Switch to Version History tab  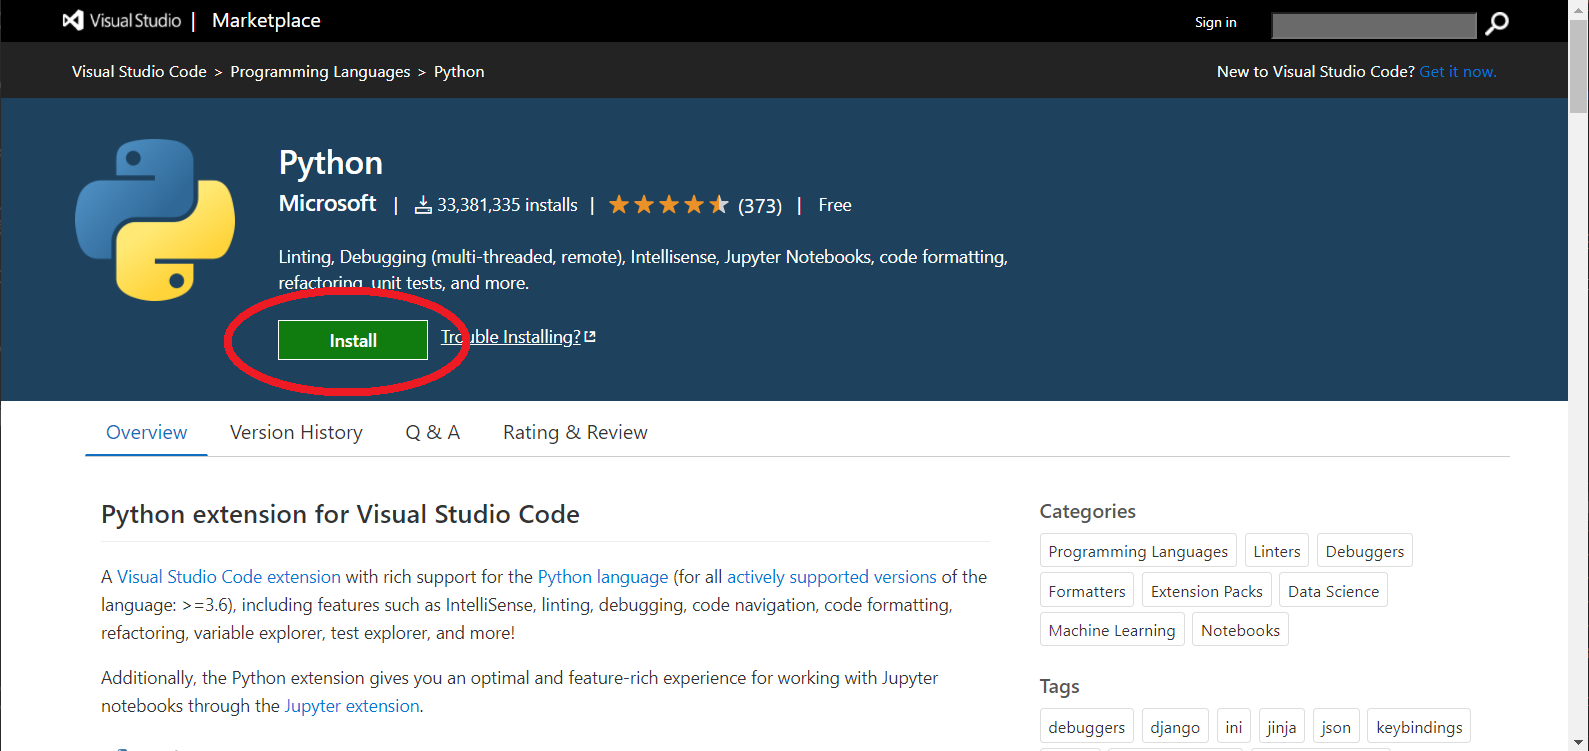click(296, 432)
